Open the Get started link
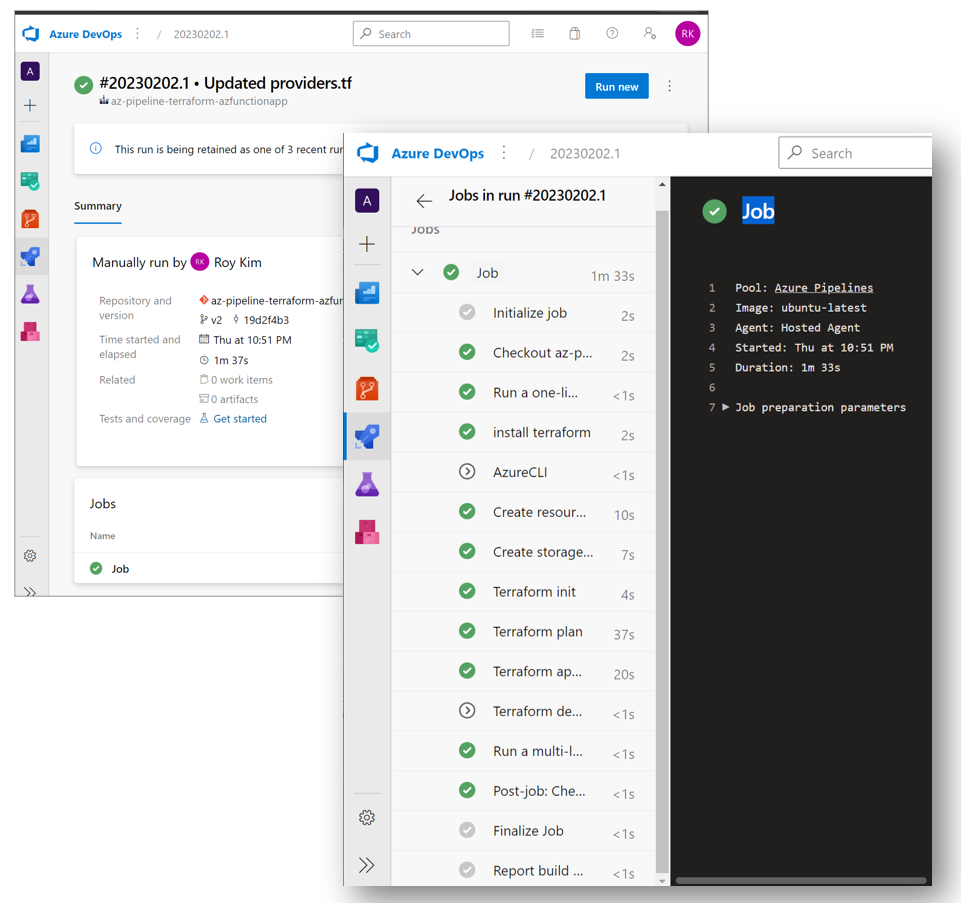This screenshot has width=961, height=903. click(240, 419)
